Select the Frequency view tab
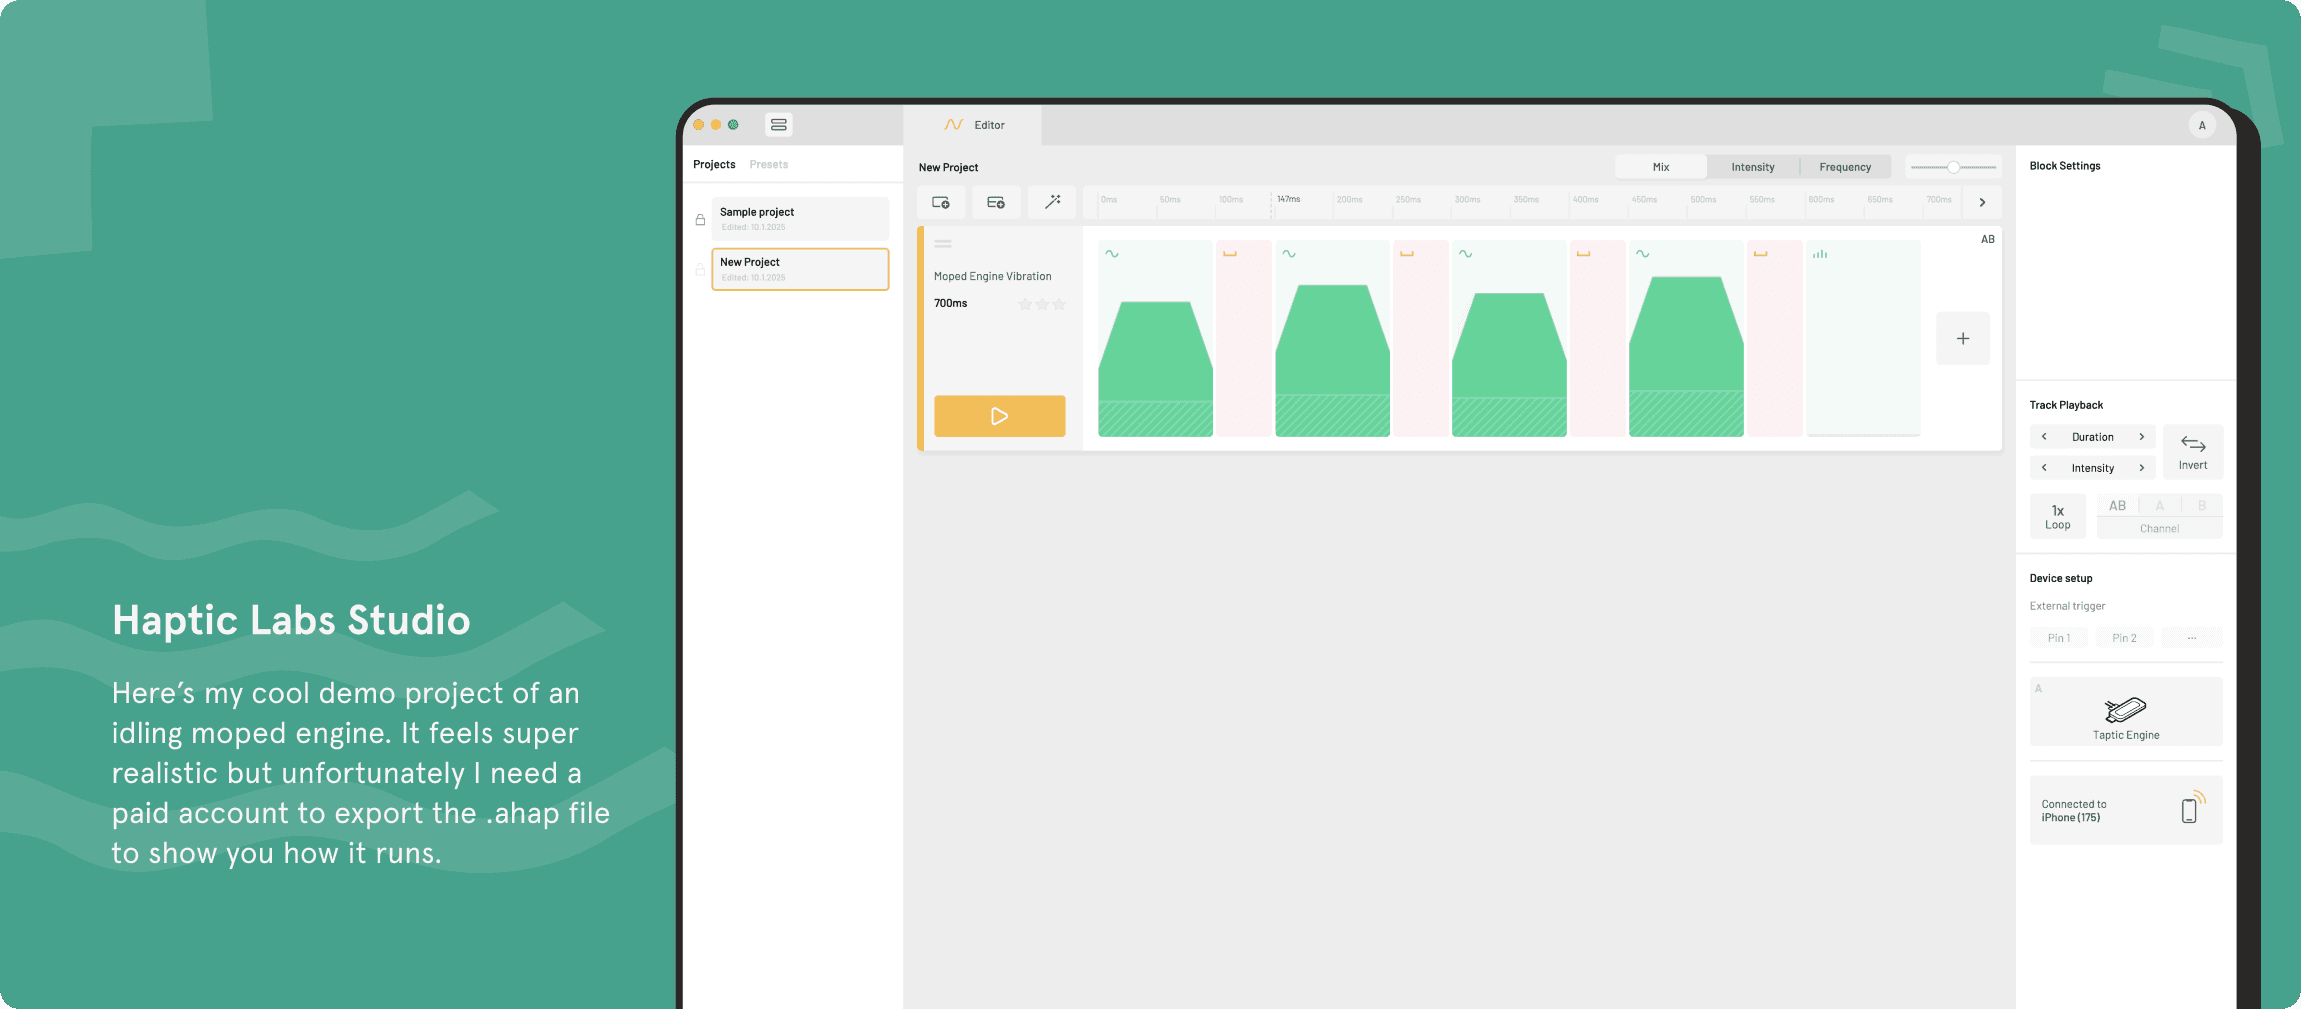This screenshot has width=2301, height=1009. (x=1845, y=167)
